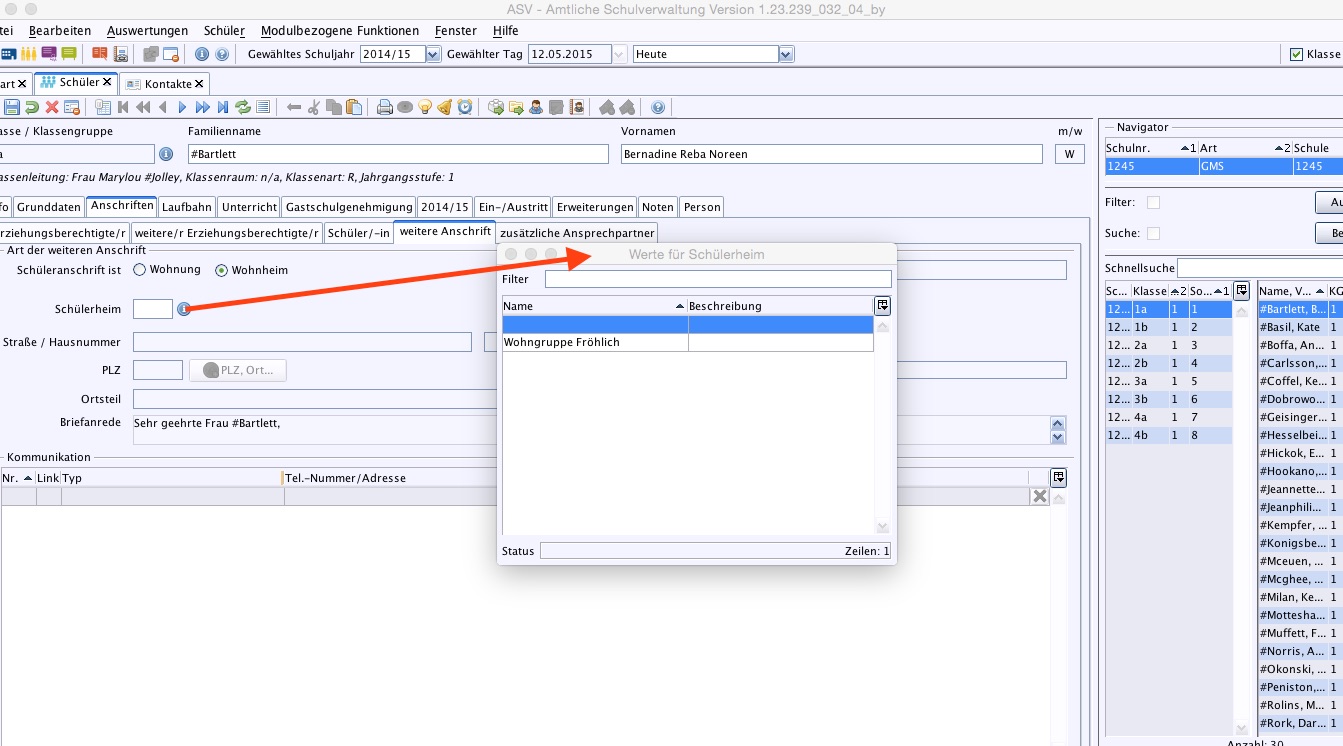Click the Familienname field containing #Bartlett
The image size is (1343, 746).
(x=398, y=154)
